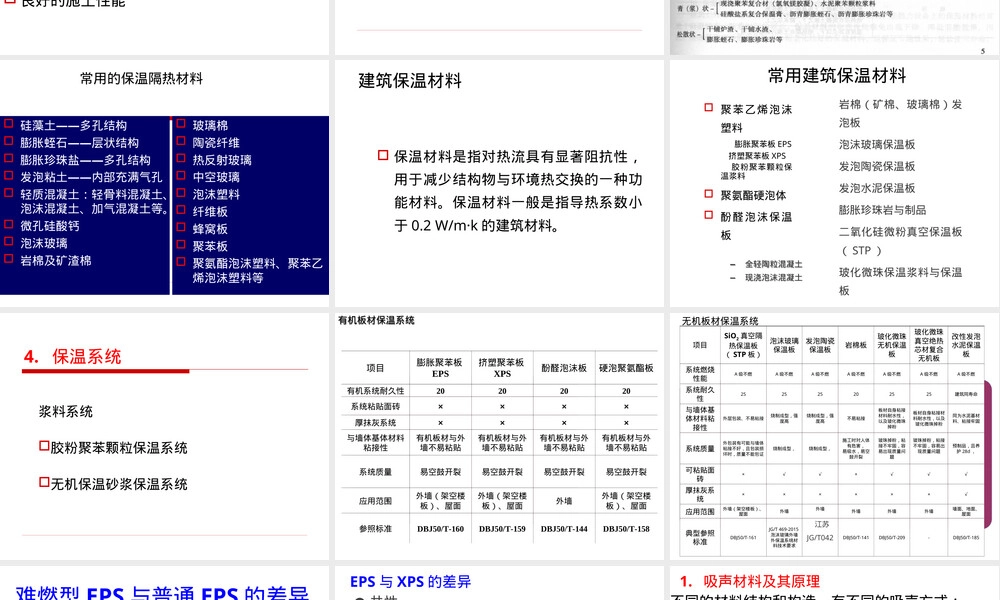Click the table cell DBJ50/T-159
Viewport: 1000px width, 600px height.
[503, 529]
